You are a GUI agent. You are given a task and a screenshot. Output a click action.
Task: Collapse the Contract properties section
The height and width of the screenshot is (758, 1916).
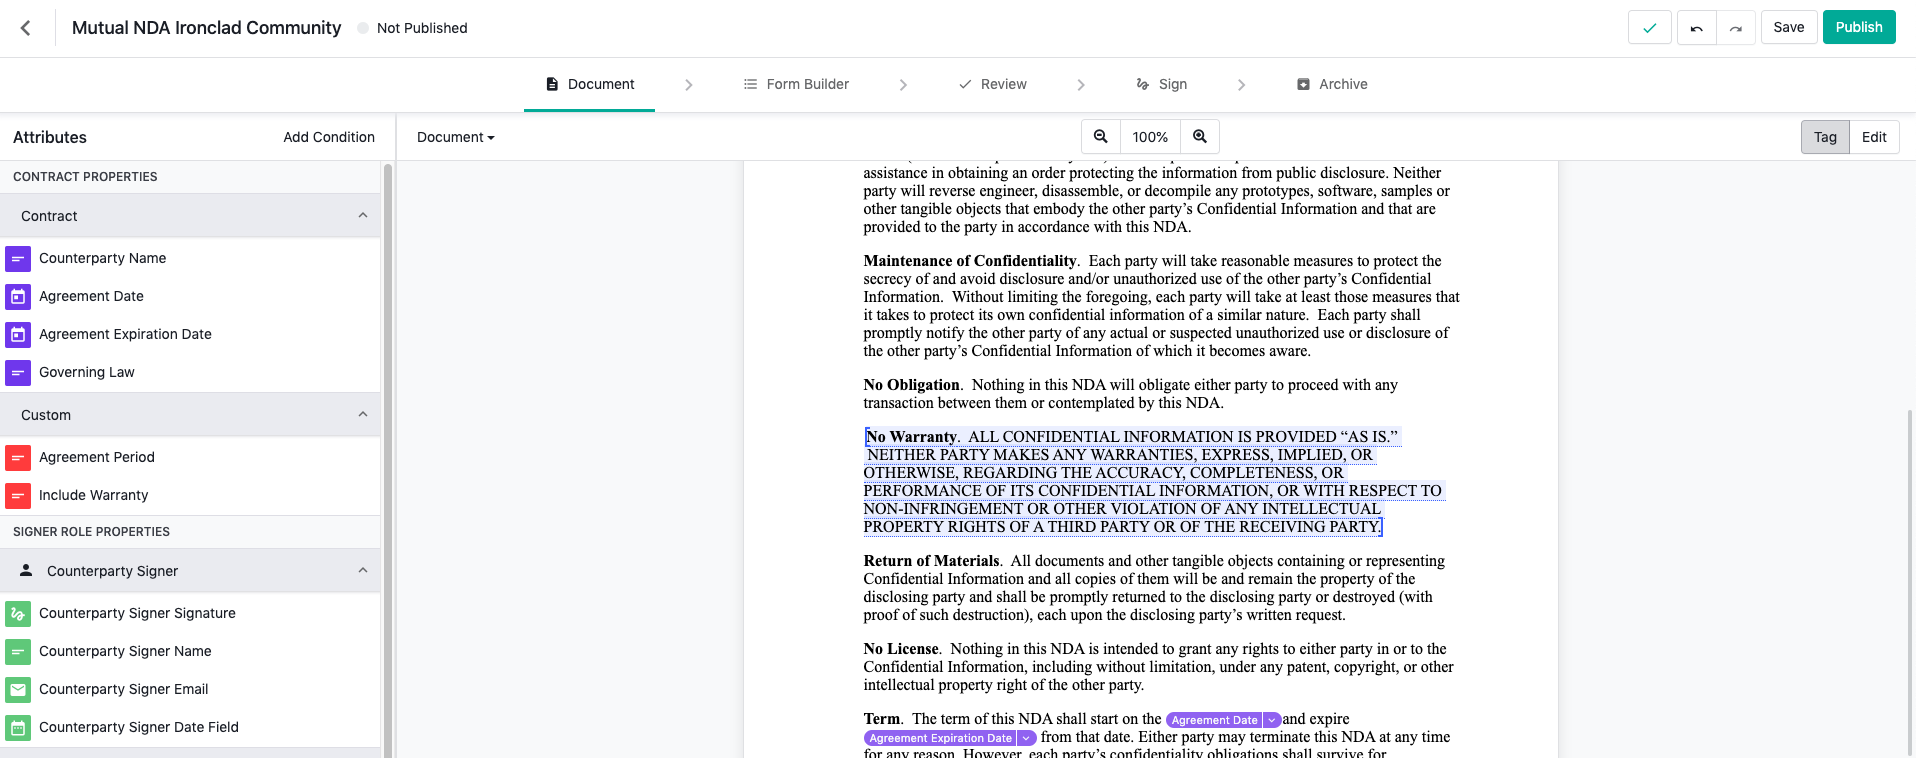pos(363,216)
